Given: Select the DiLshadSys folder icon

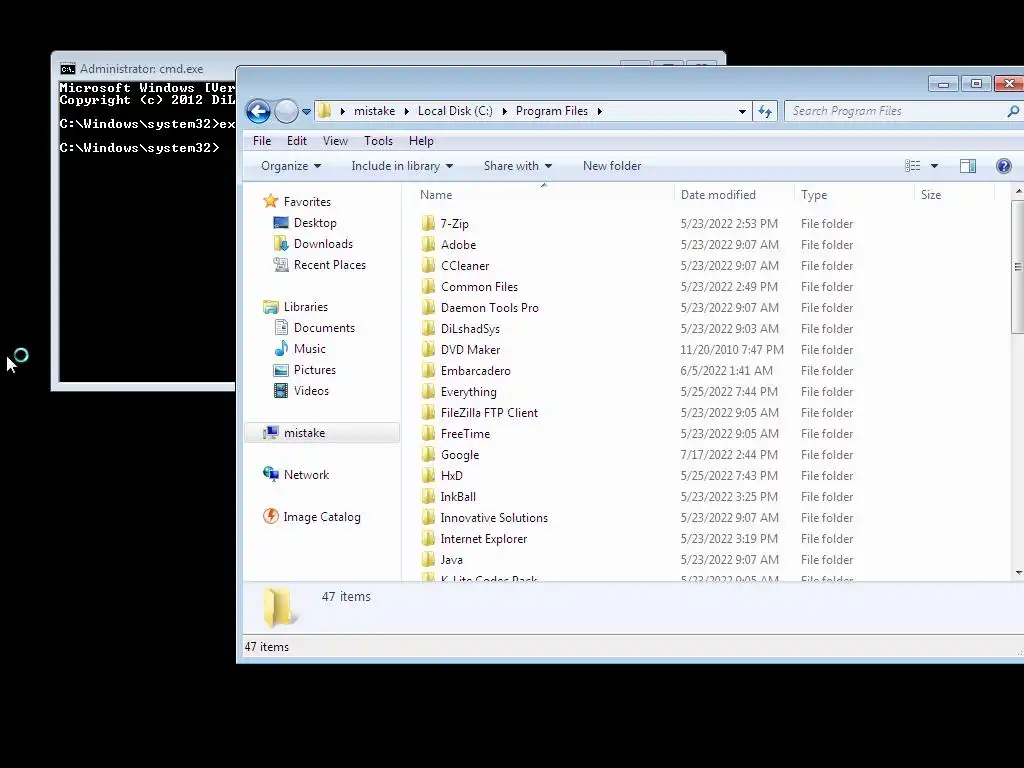Looking at the screenshot, I should pos(428,328).
